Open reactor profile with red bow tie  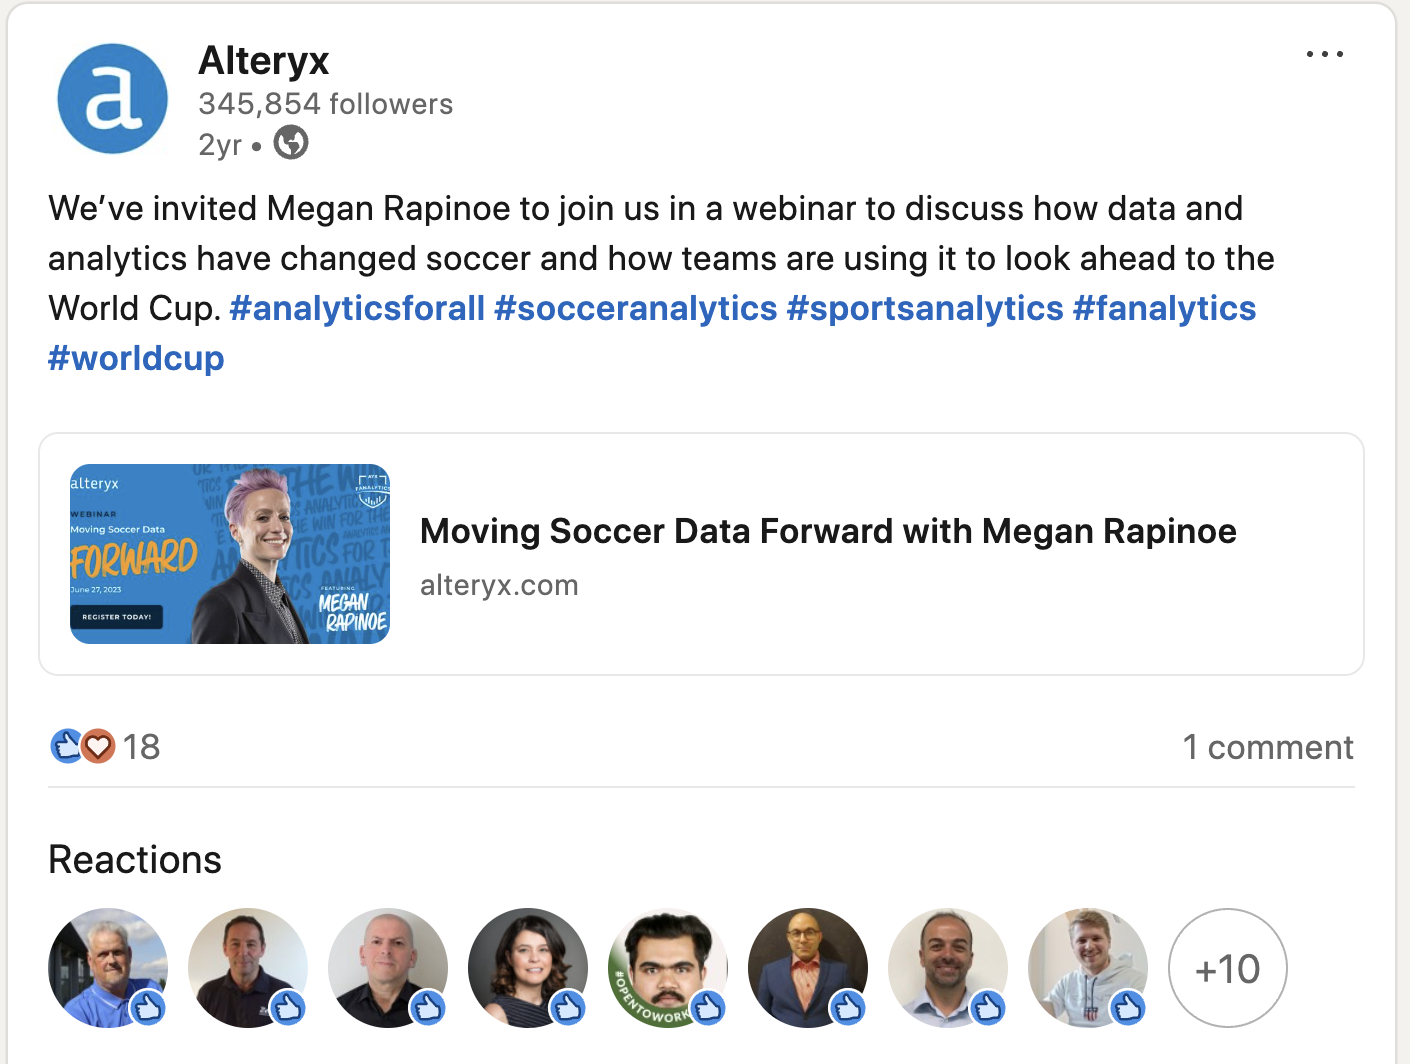pyautogui.click(x=808, y=968)
